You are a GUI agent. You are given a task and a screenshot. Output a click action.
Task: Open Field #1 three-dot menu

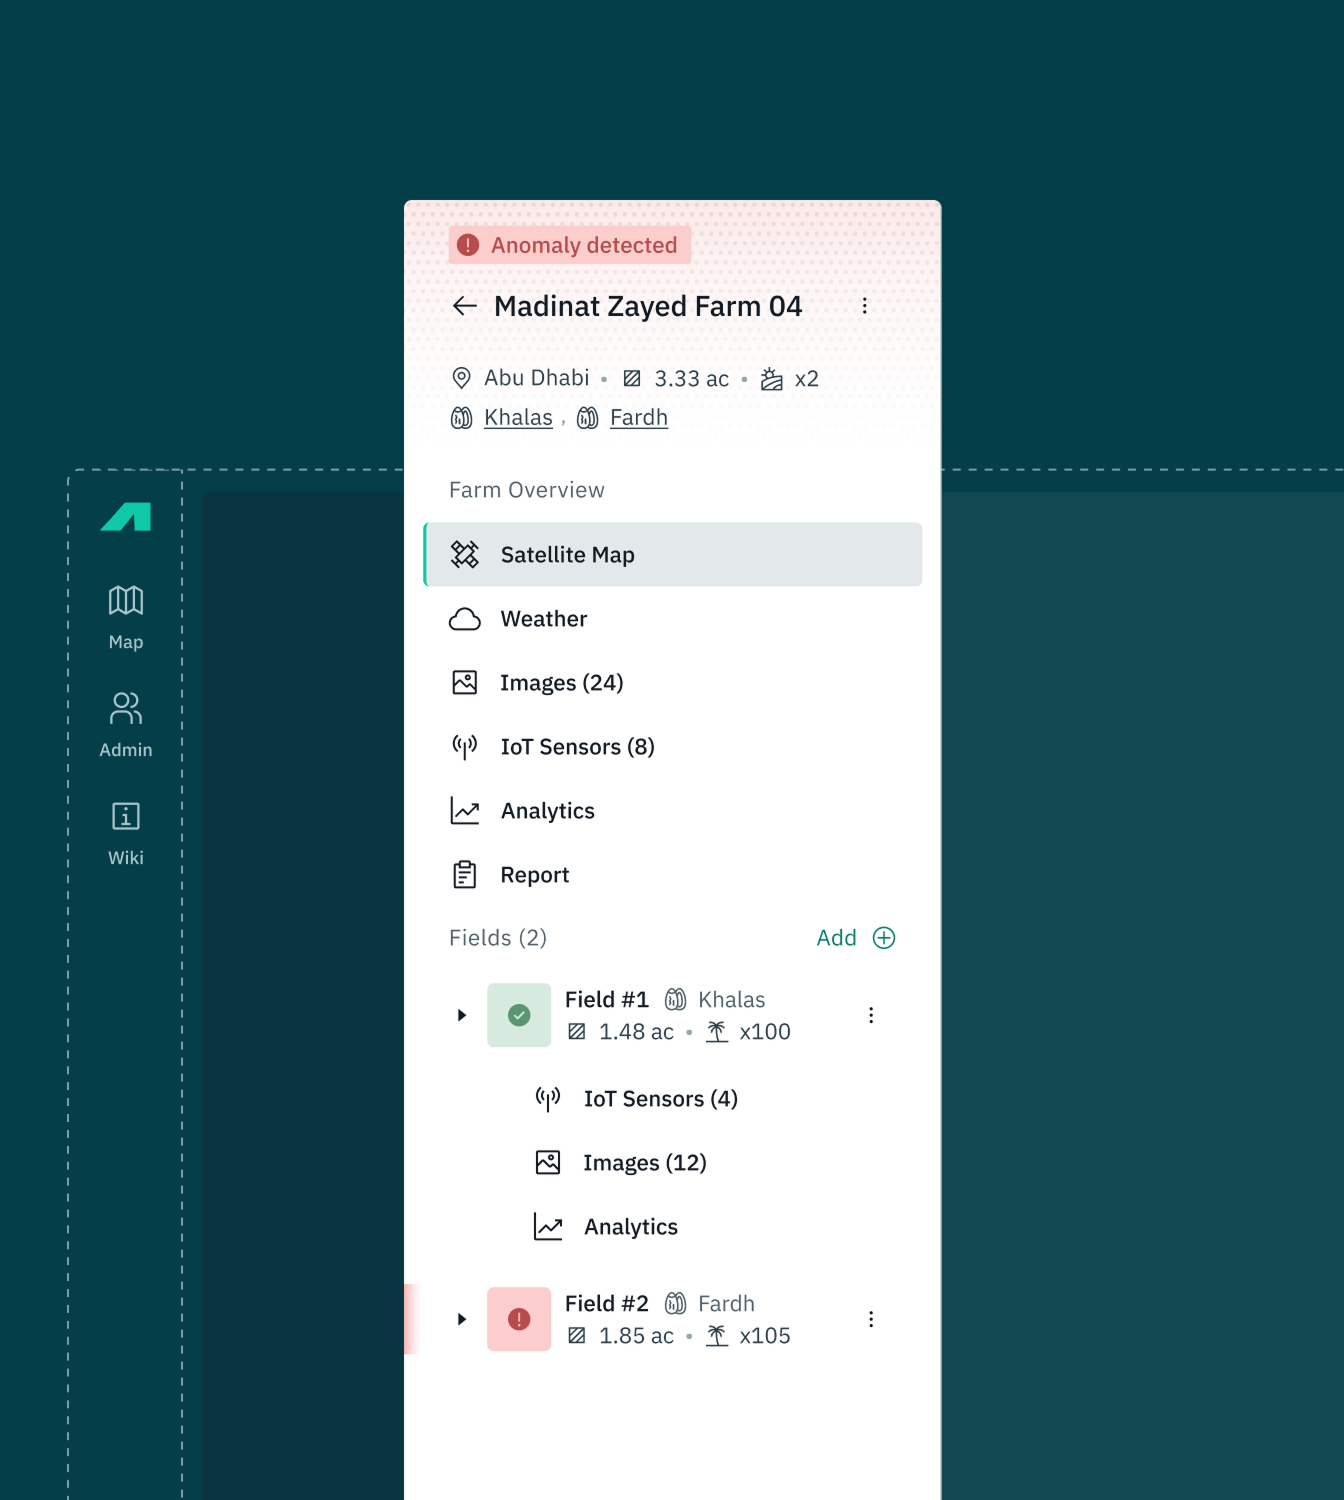(871, 1014)
